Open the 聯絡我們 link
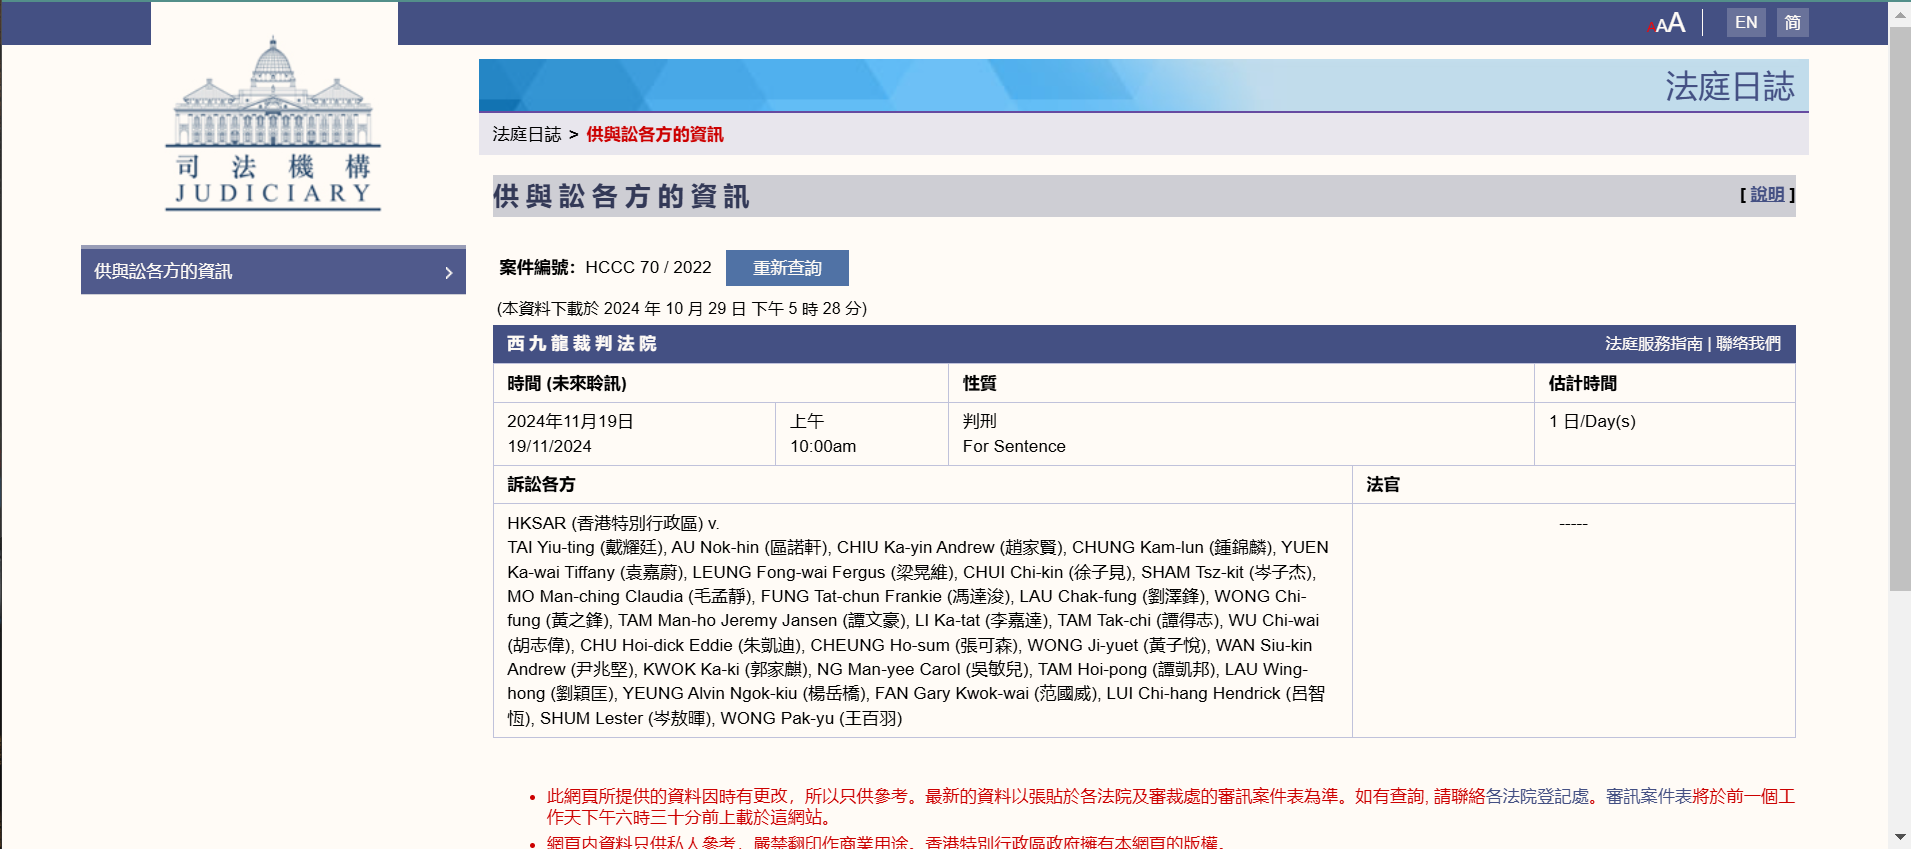 (x=1748, y=344)
